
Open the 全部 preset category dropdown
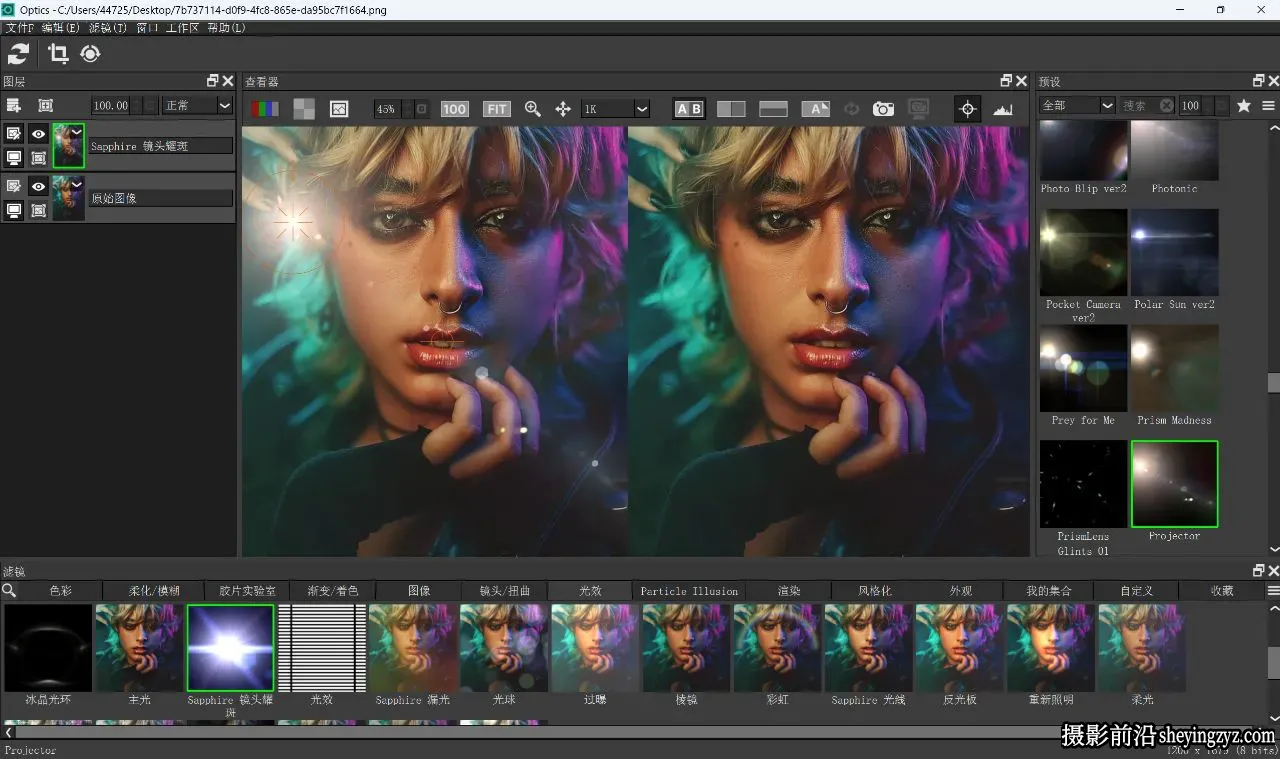(x=1077, y=105)
